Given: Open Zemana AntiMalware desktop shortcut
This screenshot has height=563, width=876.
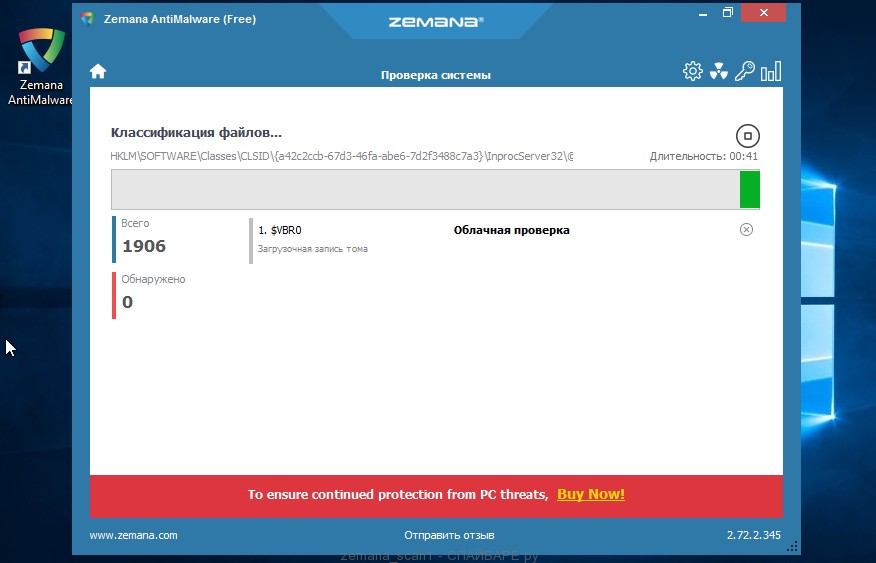Looking at the screenshot, I should 40,66.
